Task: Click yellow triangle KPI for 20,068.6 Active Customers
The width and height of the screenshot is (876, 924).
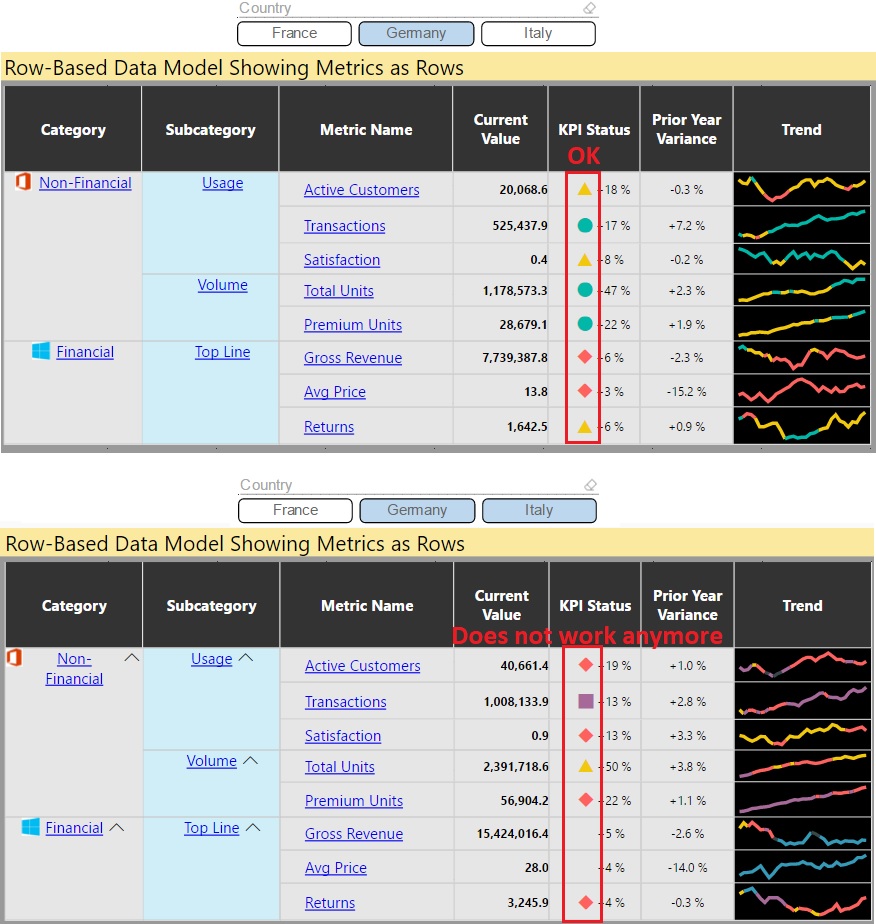Action: pyautogui.click(x=584, y=189)
